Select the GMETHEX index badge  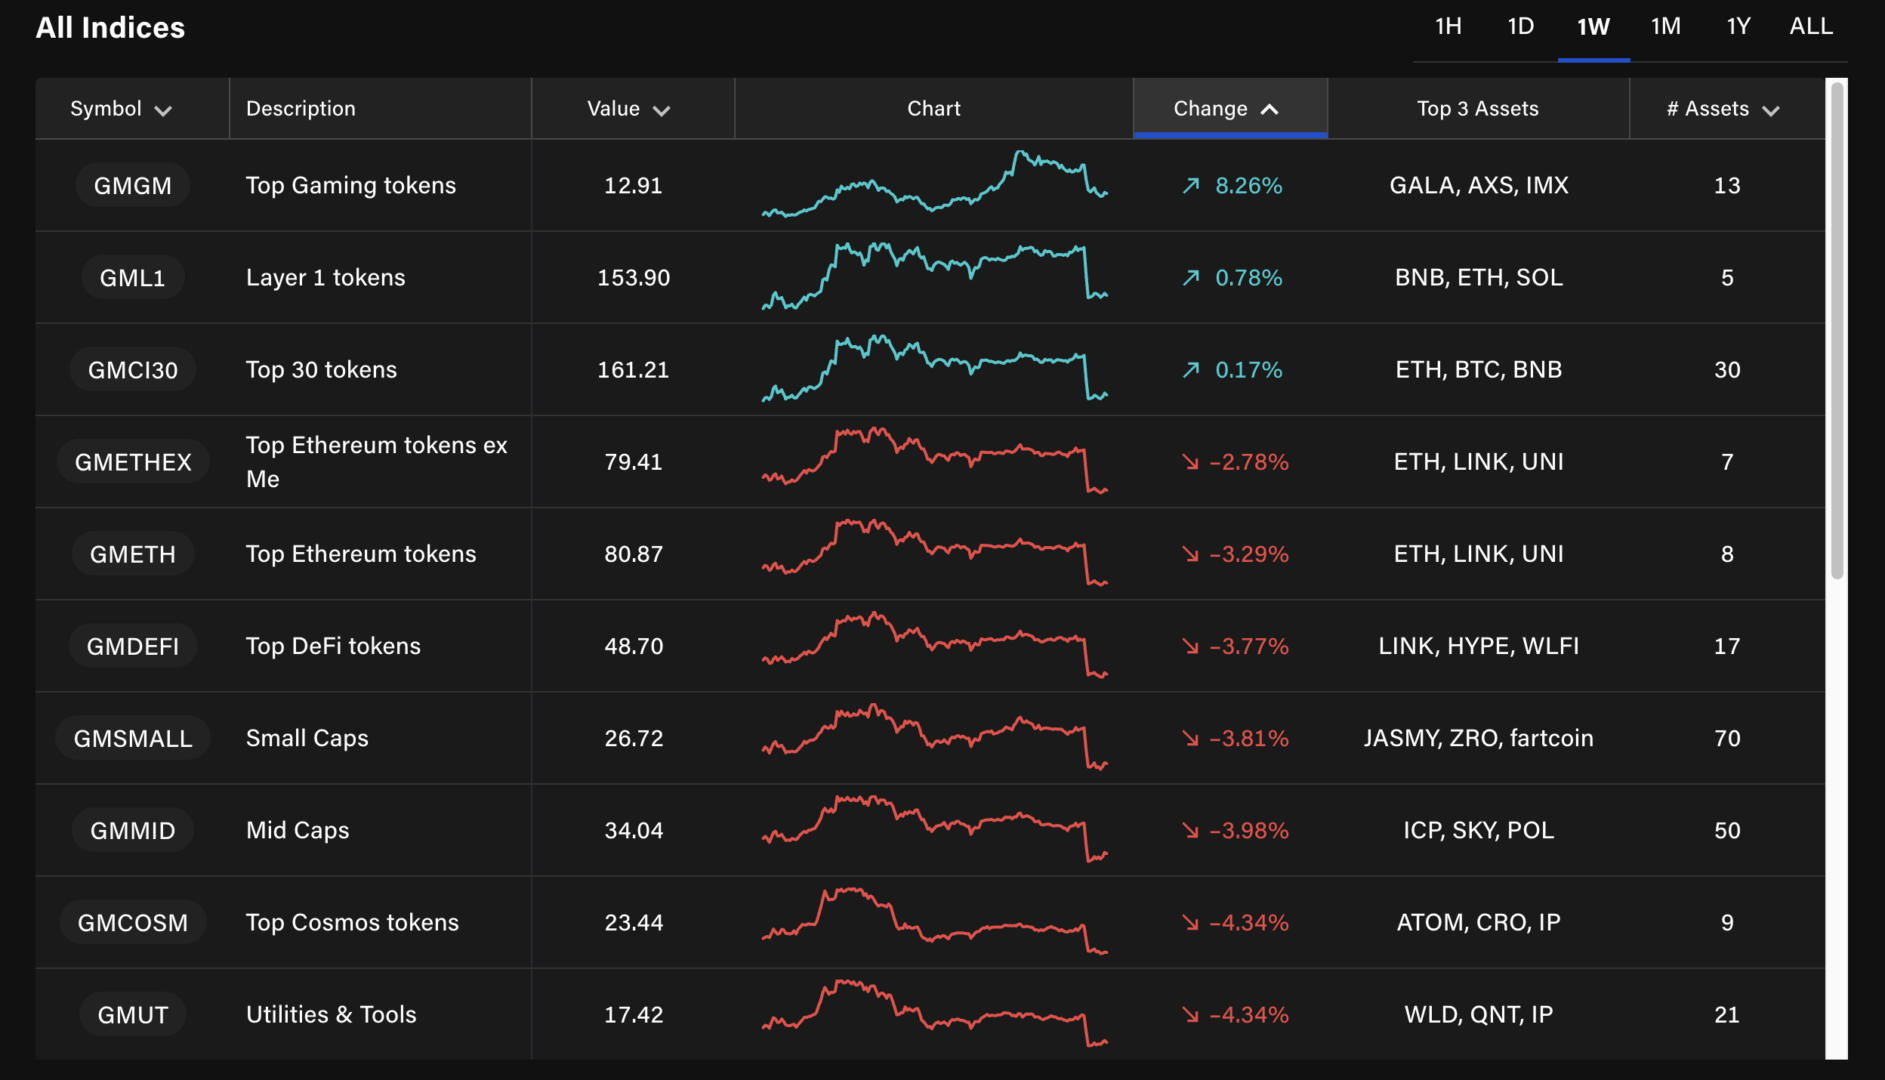pos(133,461)
